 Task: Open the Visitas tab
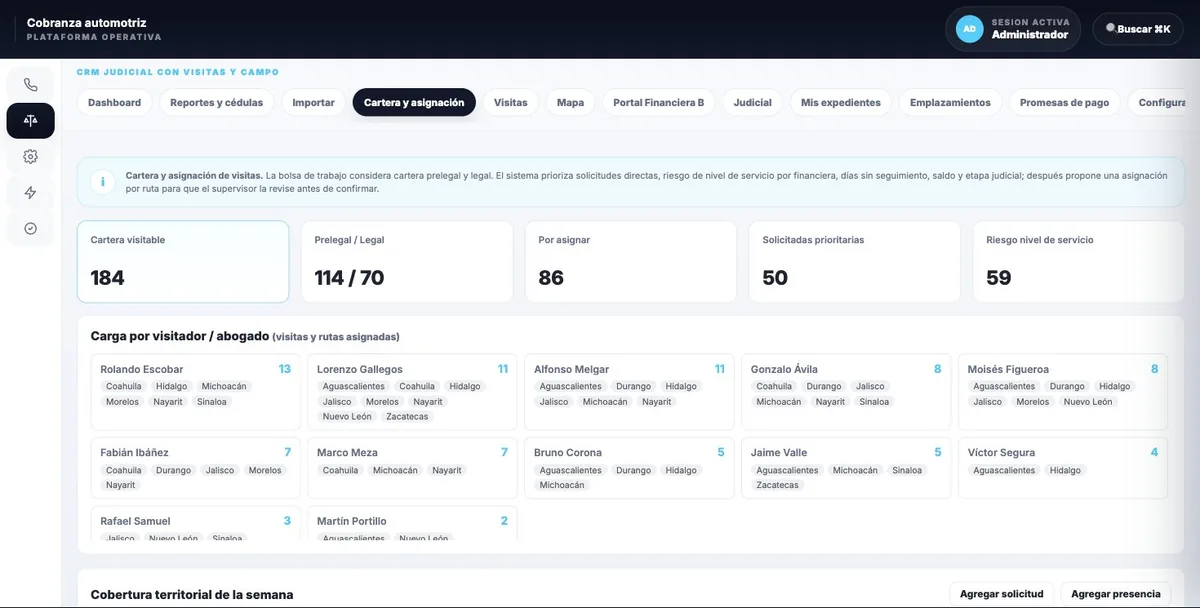coord(511,103)
